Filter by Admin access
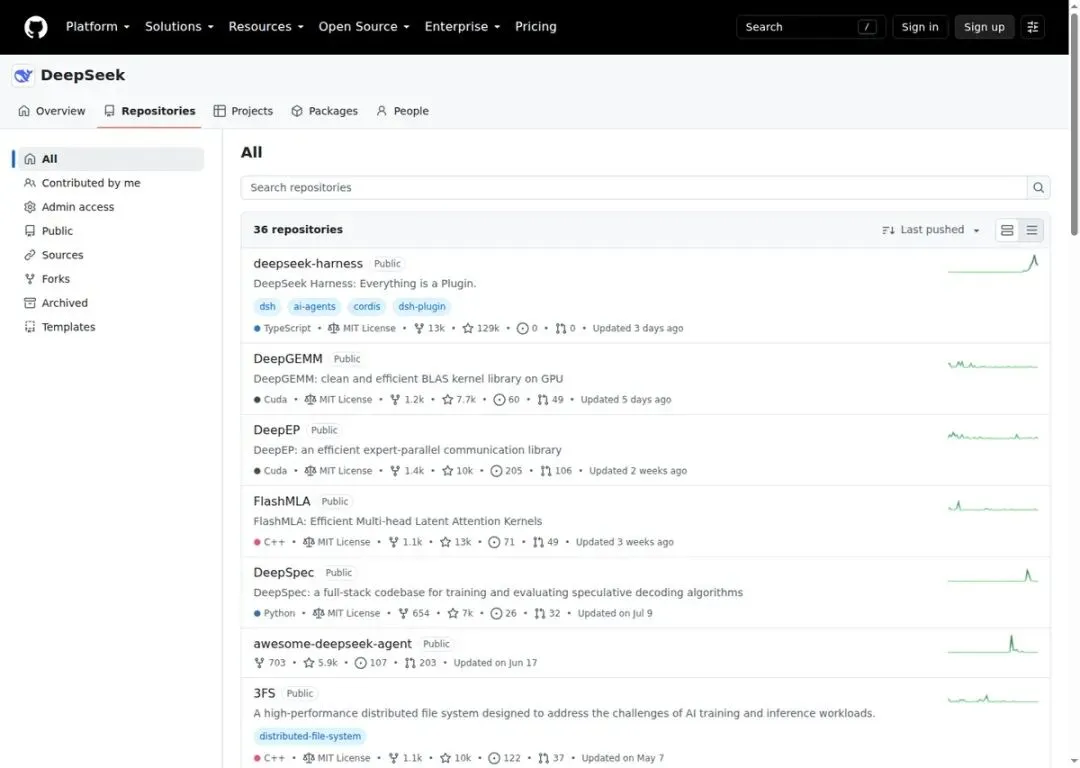Screen dimensions: 1080x768 click(x=110, y=207)
